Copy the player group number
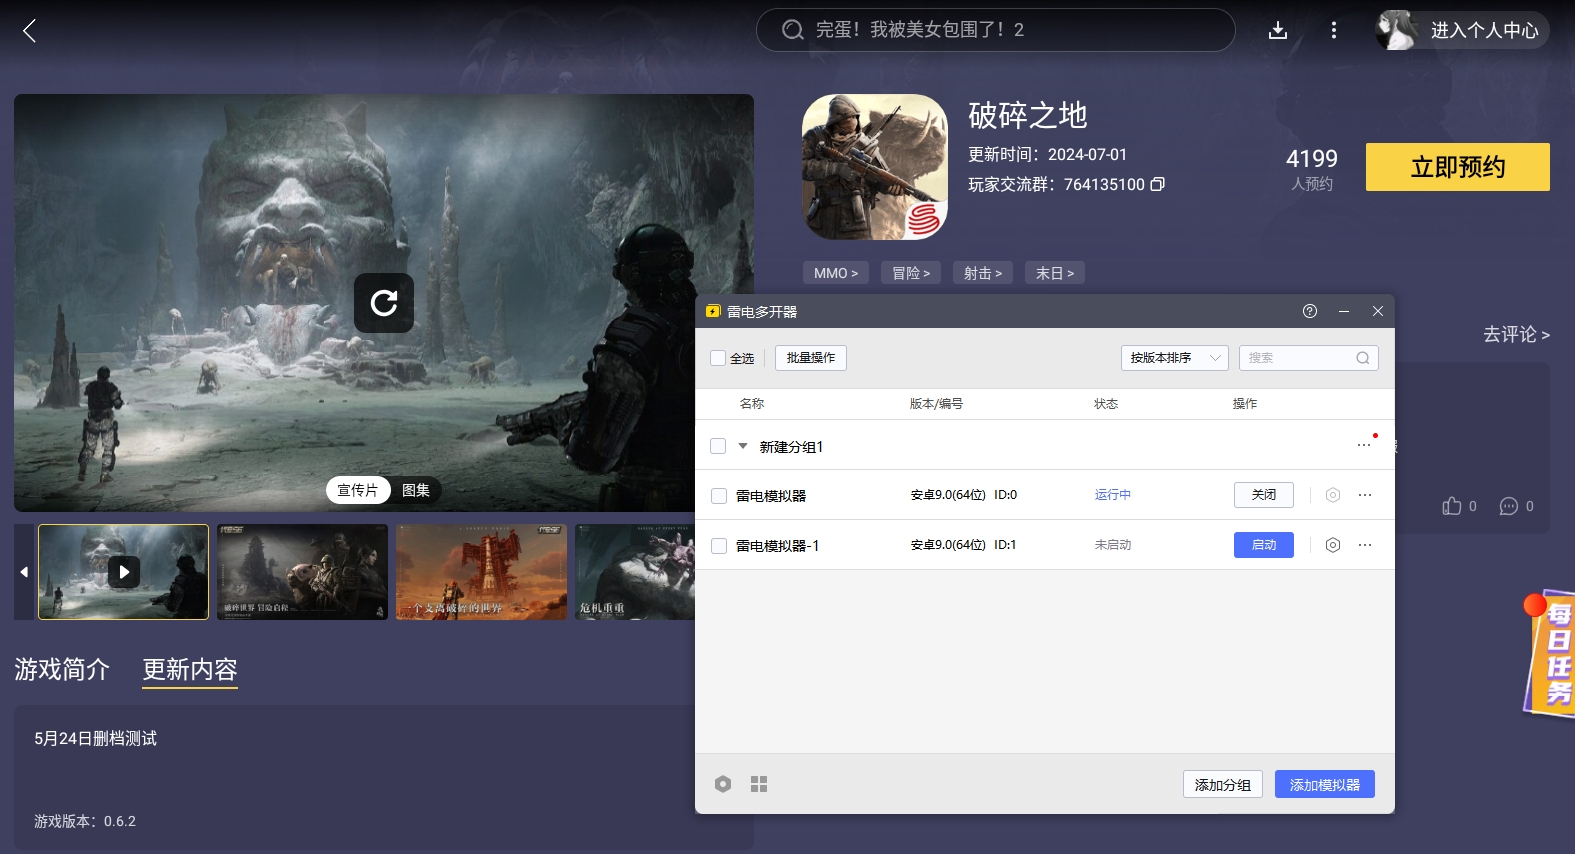The image size is (1575, 854). (x=1157, y=184)
